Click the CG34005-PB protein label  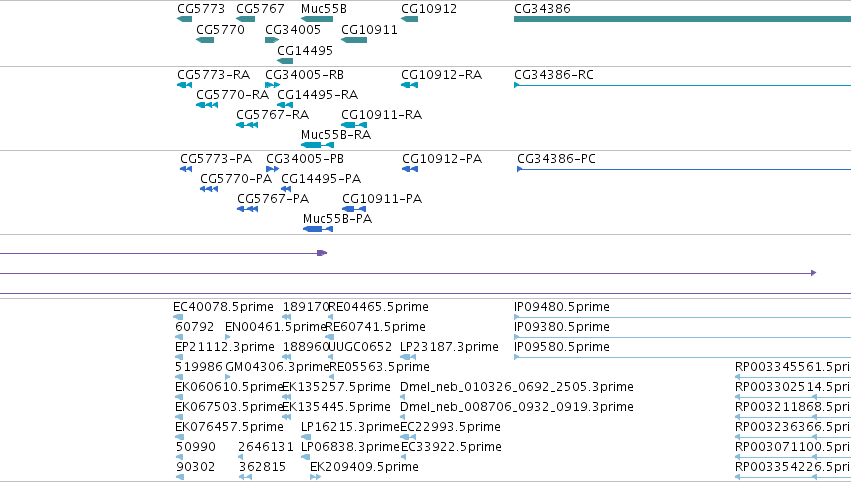[x=305, y=158]
